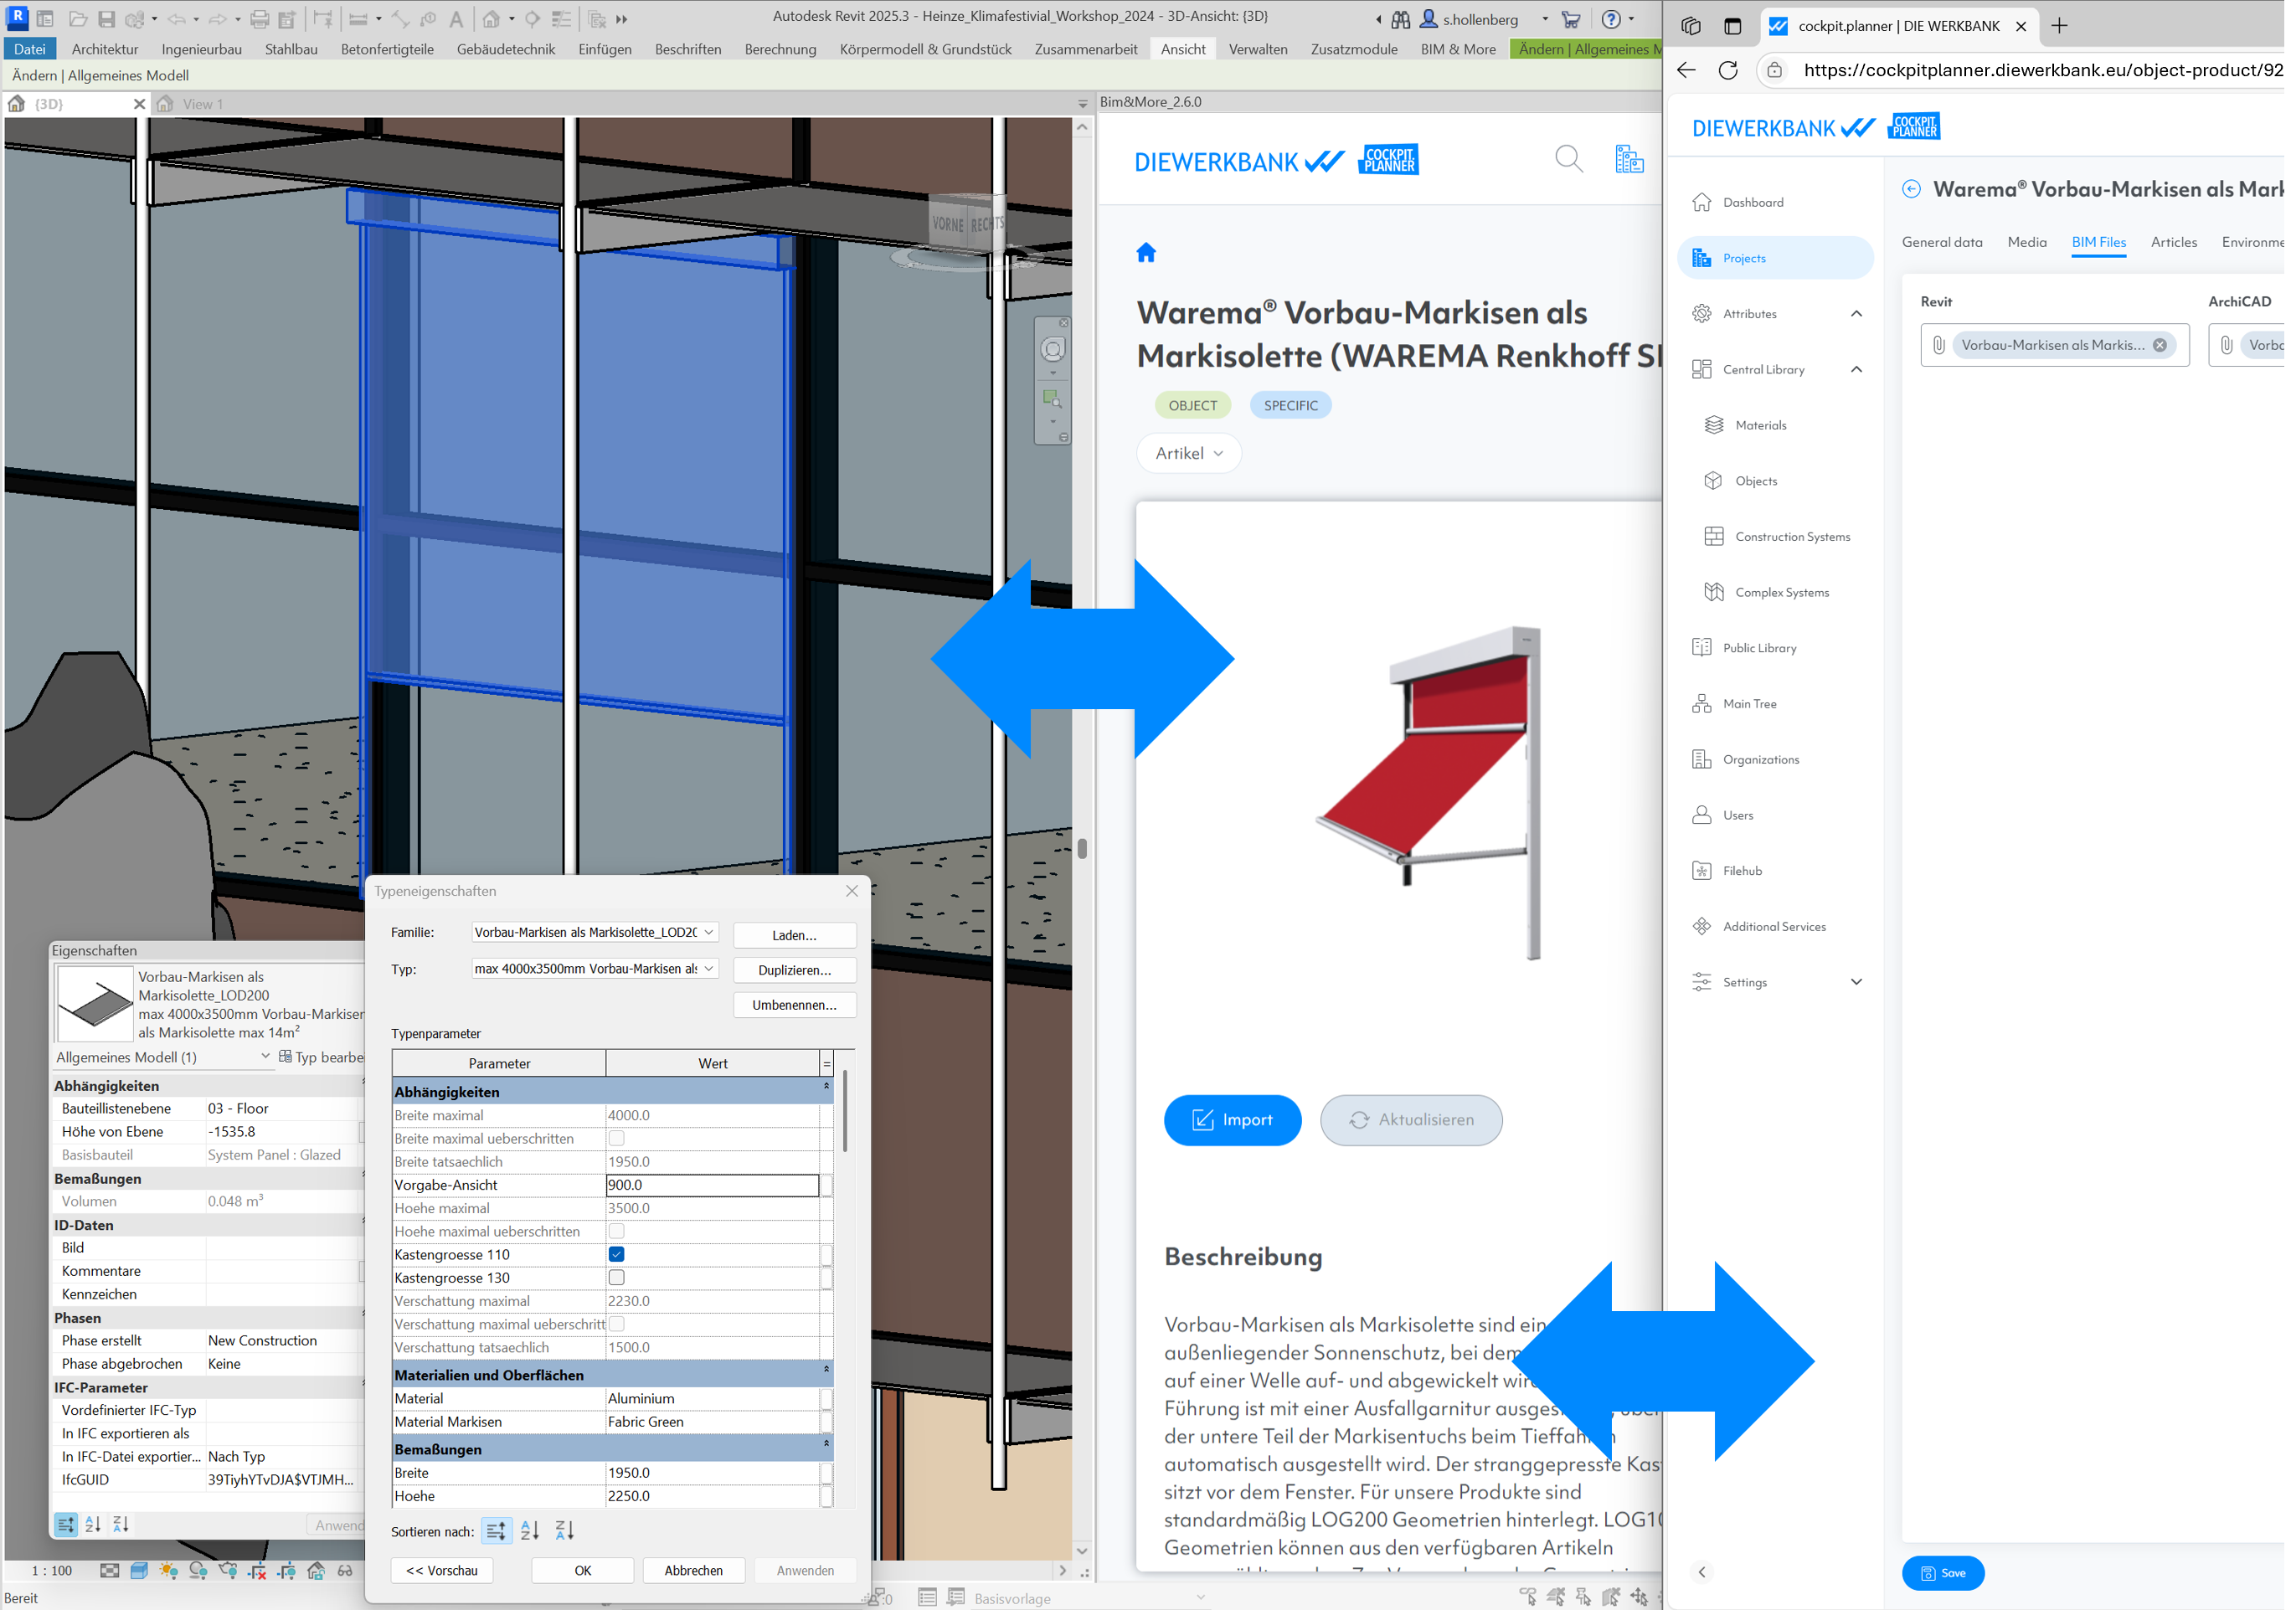Viewport: 2296px width, 1610px height.
Task: Switch to the General data tab
Action: [1942, 243]
